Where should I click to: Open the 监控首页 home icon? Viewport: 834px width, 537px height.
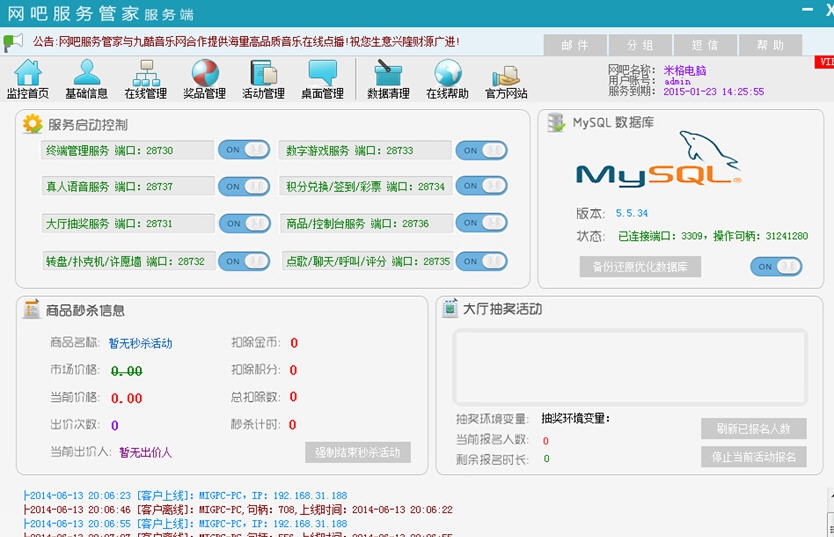pos(28,79)
